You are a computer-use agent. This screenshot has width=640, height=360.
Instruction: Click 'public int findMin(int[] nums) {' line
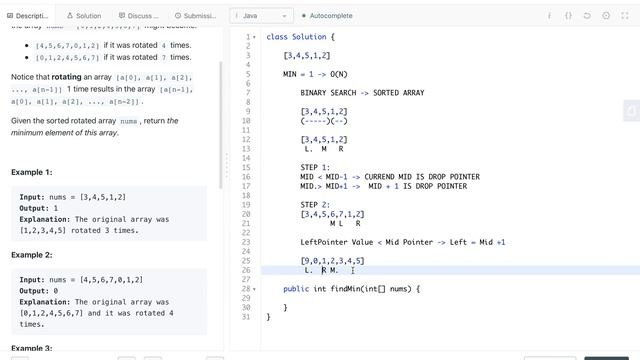[351, 289]
